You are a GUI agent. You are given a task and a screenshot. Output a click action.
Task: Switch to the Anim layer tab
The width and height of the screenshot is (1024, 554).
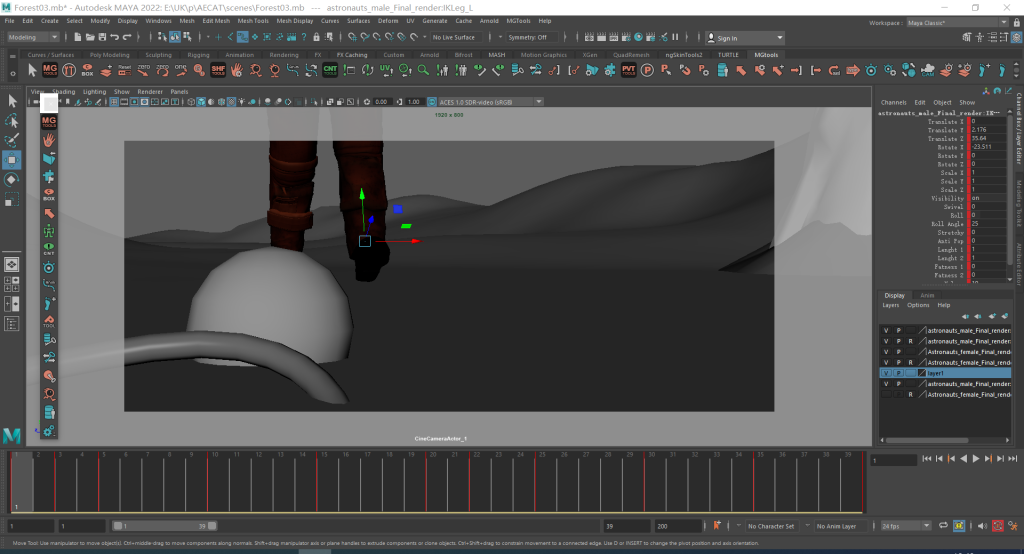tap(927, 295)
